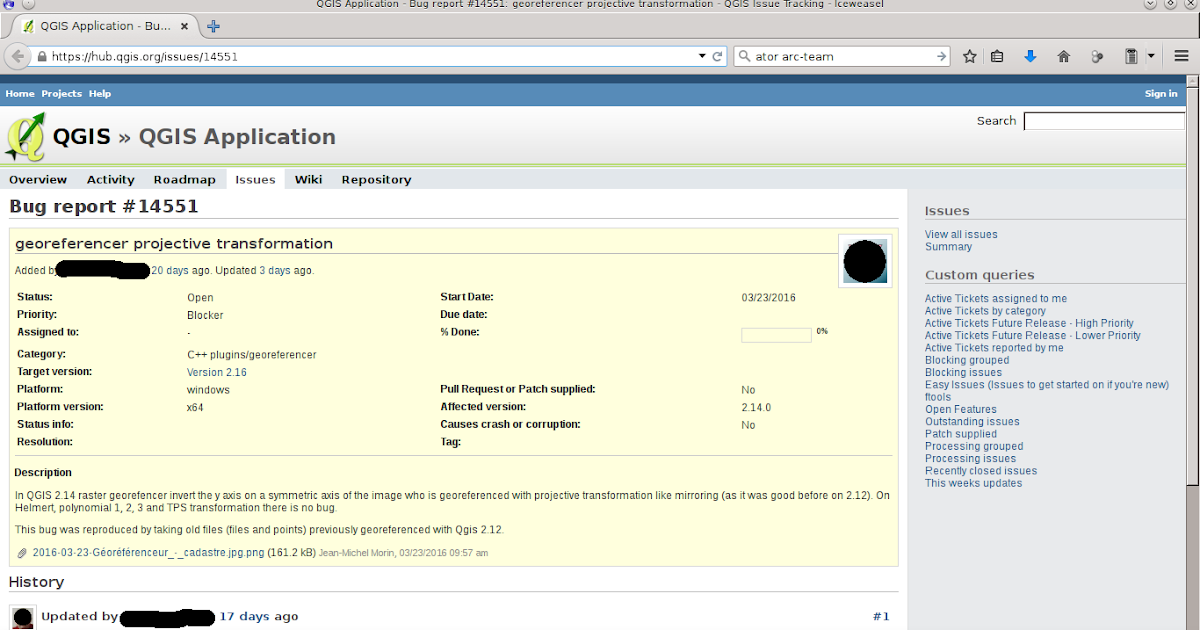Image resolution: width=1200 pixels, height=630 pixels.
Task: Go to browser home page icon
Action: click(x=1063, y=57)
